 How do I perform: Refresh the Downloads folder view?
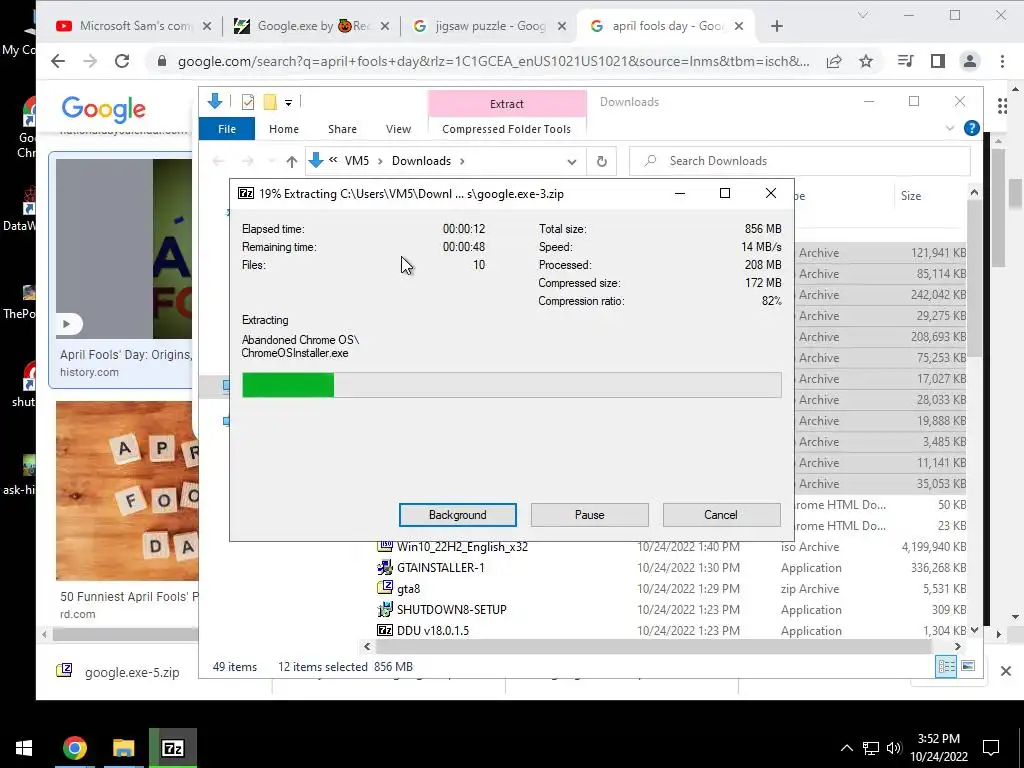601,161
